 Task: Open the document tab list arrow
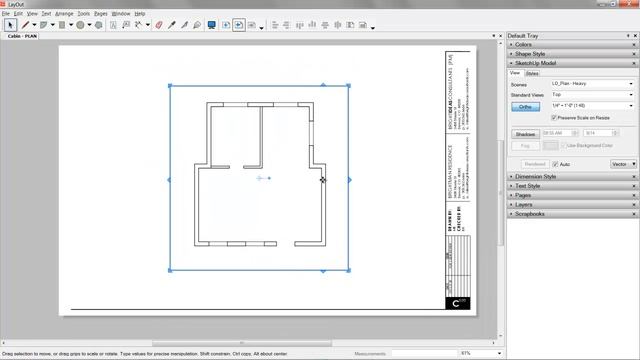[x=493, y=36]
